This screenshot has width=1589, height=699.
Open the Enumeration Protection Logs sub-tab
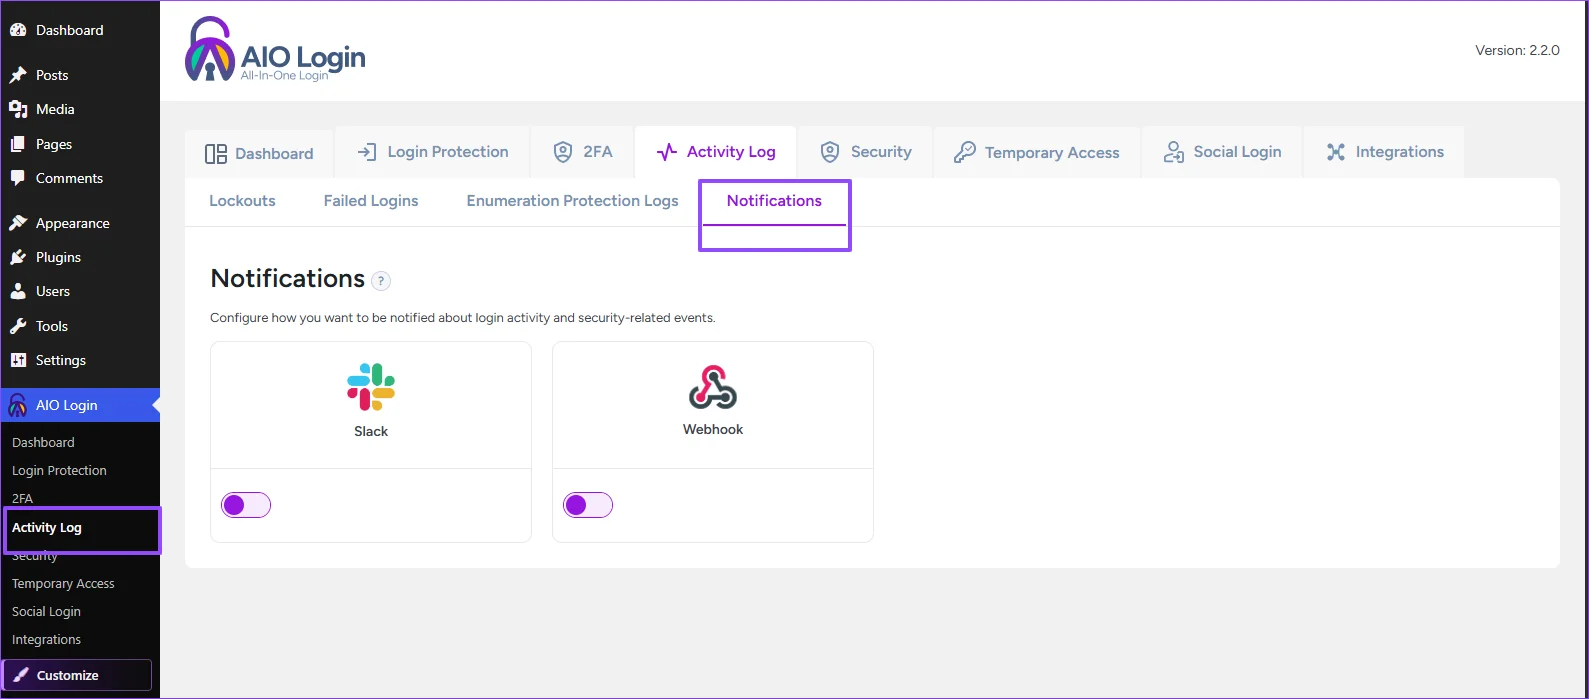point(572,201)
